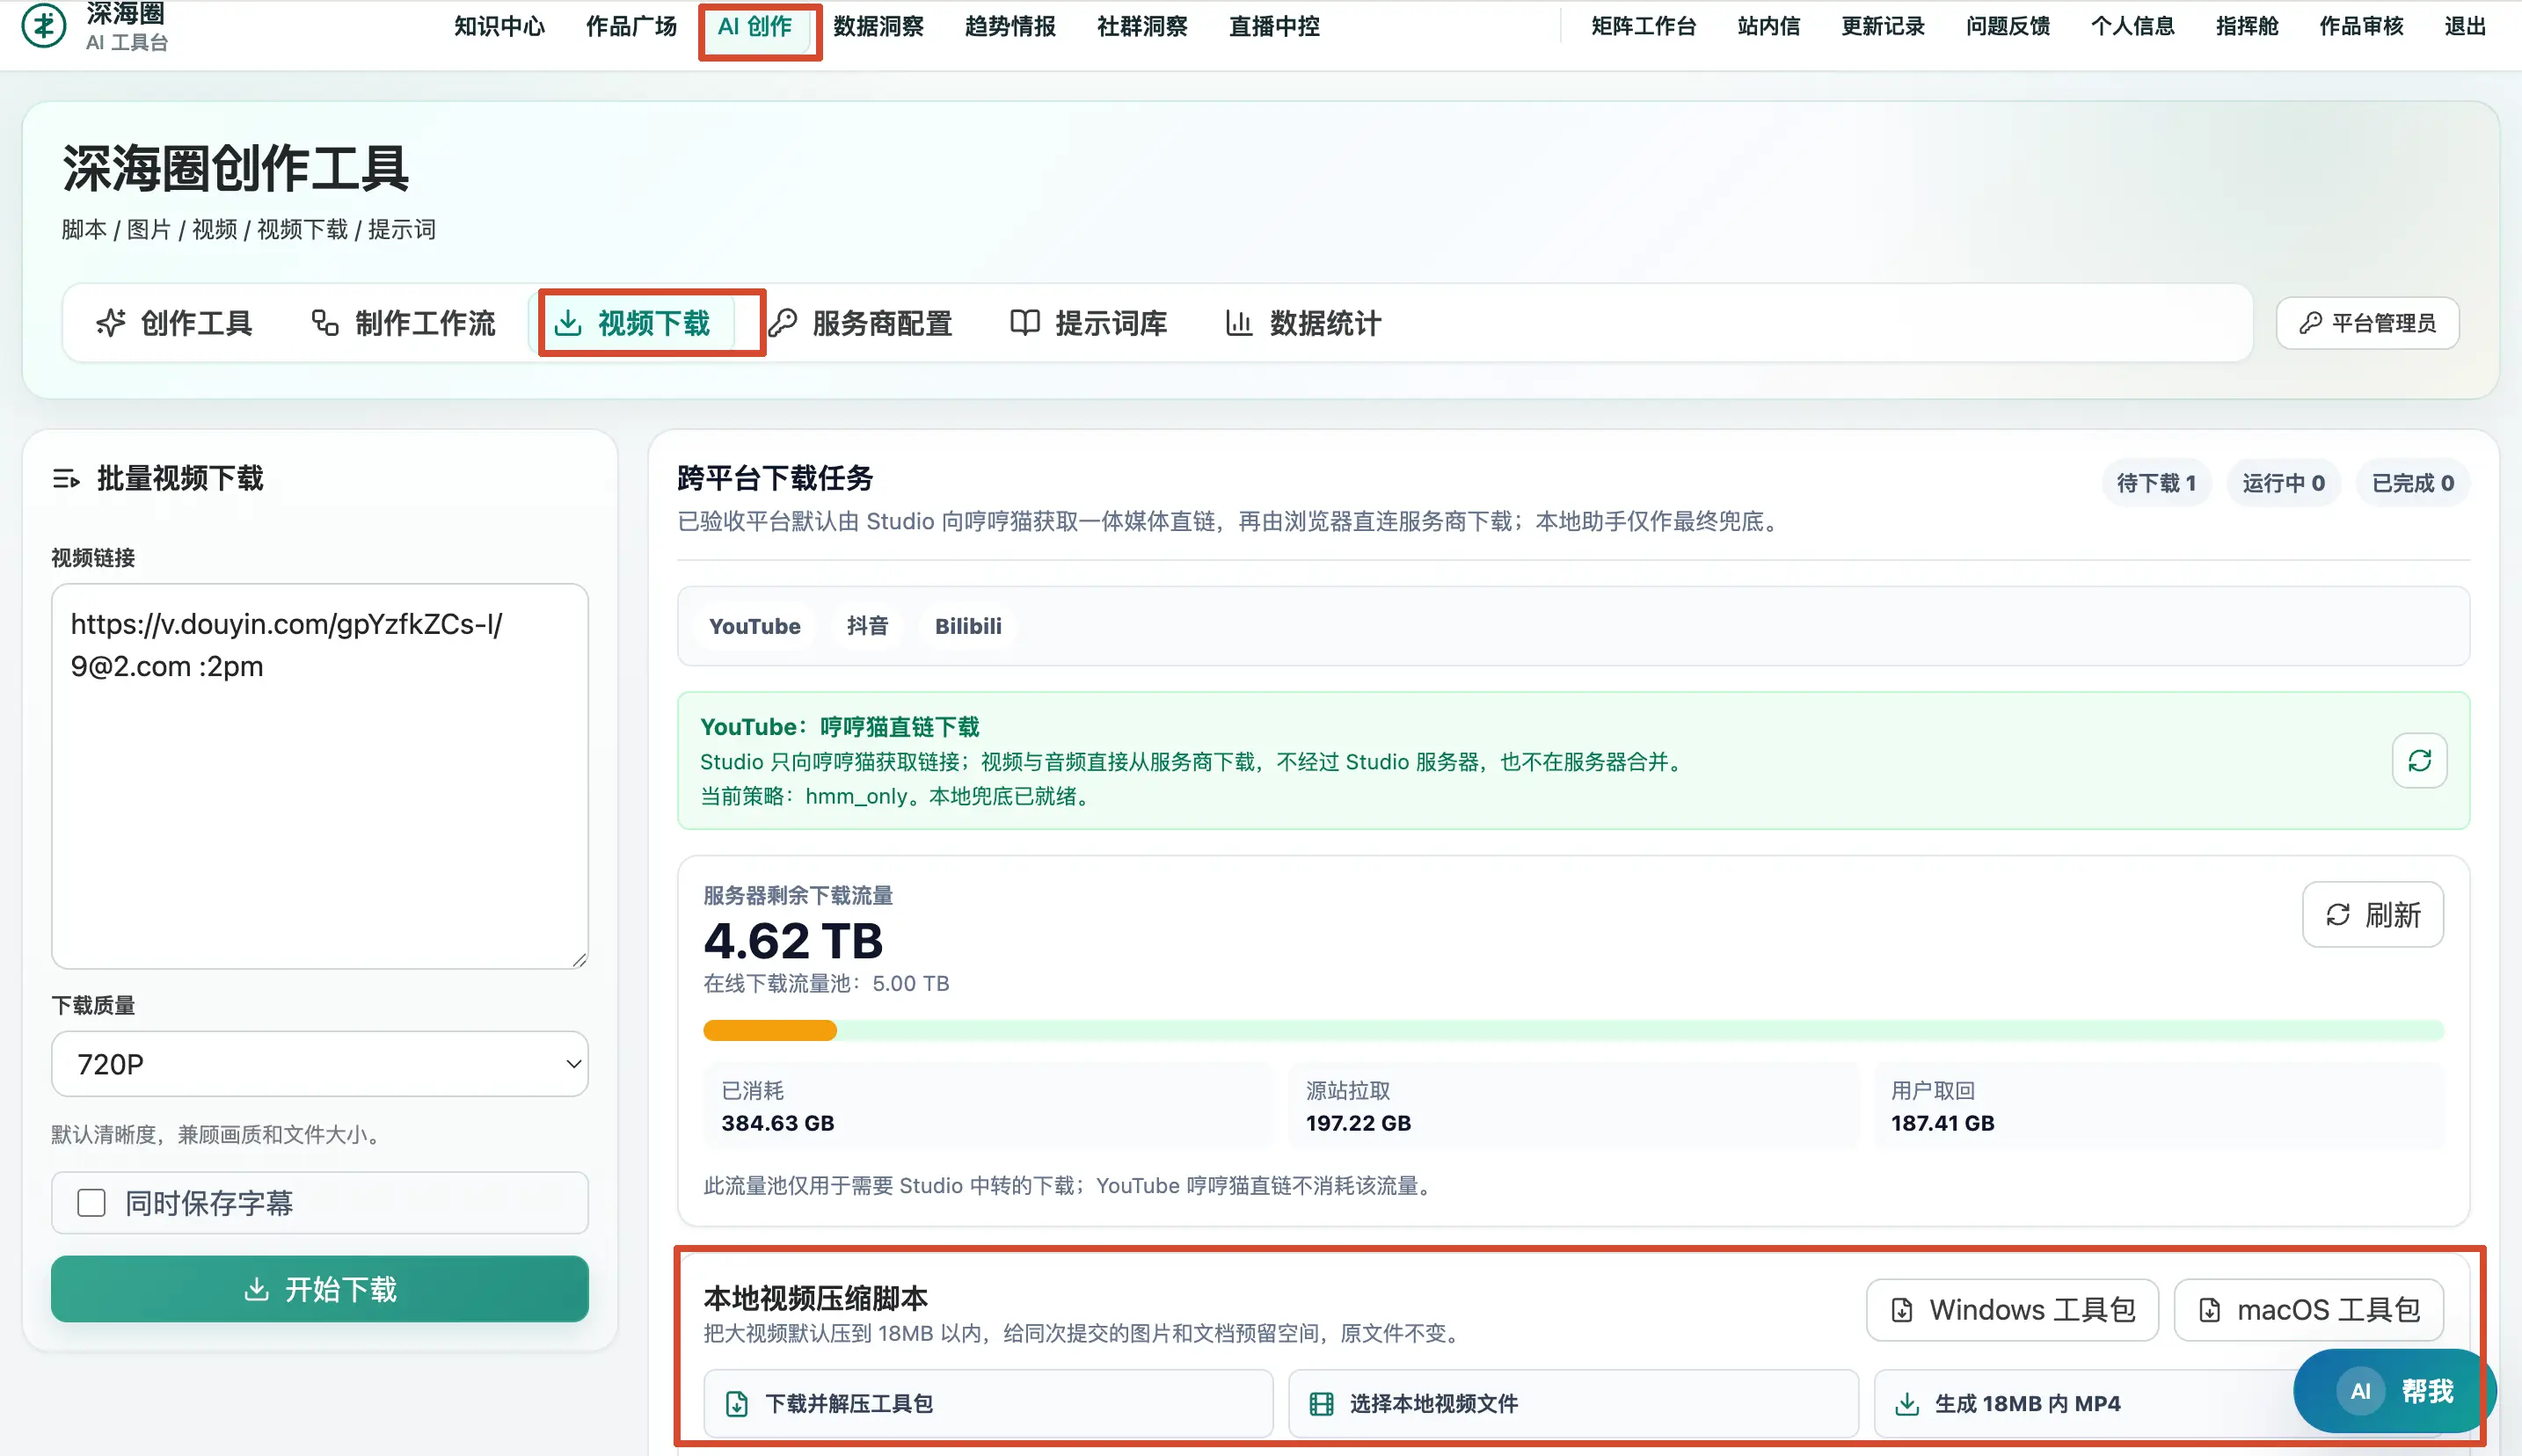This screenshot has height=1456, width=2522.
Task: Open 问题反馈 in top navigation
Action: pos(2008,26)
